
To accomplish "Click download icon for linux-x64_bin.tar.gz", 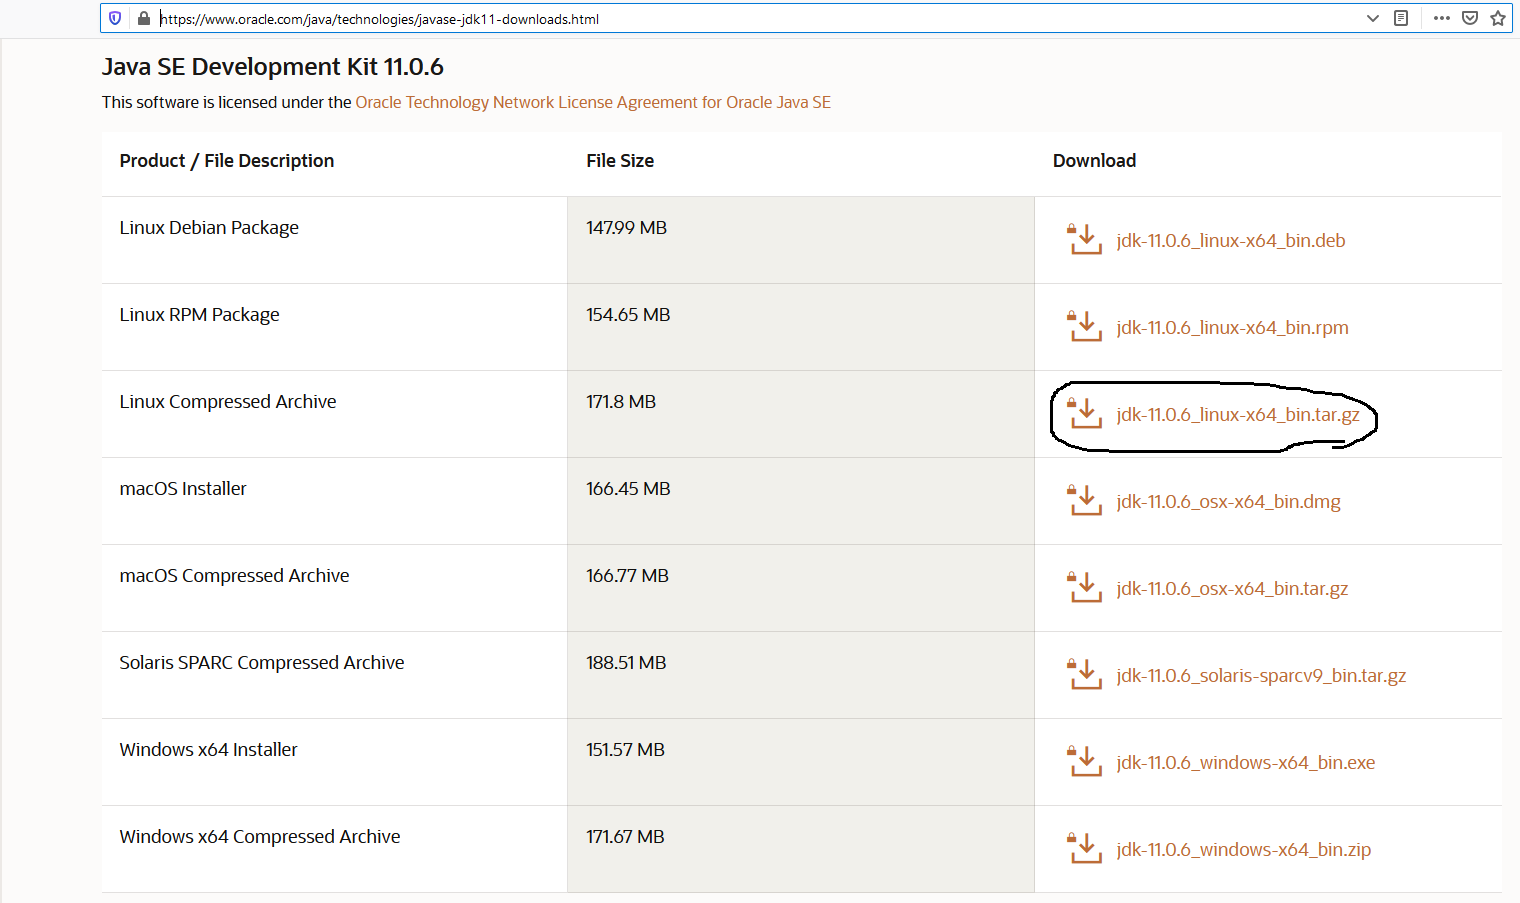I will pos(1085,413).
